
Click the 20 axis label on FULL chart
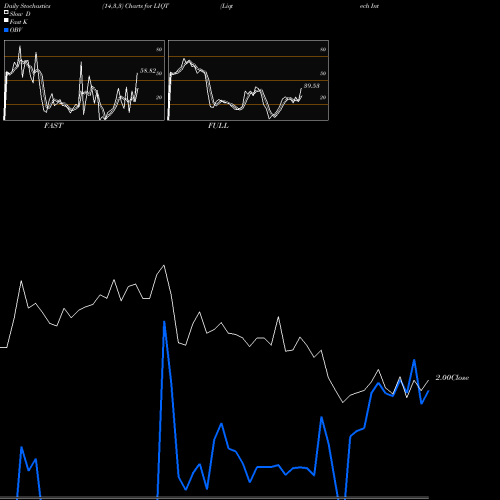point(323,97)
